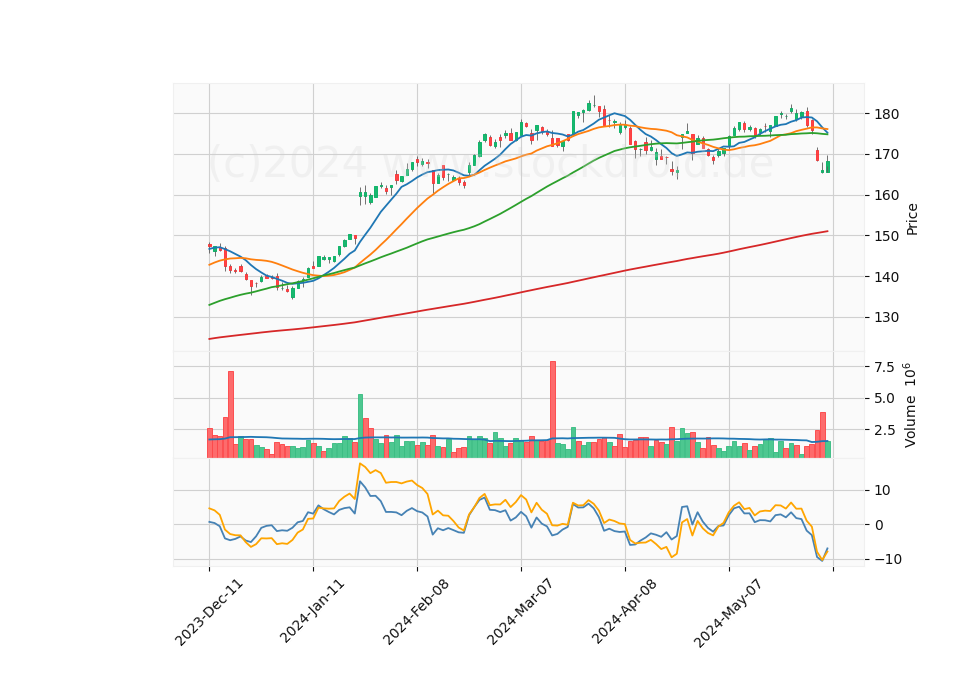Click the 170 price axis label
The height and width of the screenshot is (690, 960).
click(887, 154)
